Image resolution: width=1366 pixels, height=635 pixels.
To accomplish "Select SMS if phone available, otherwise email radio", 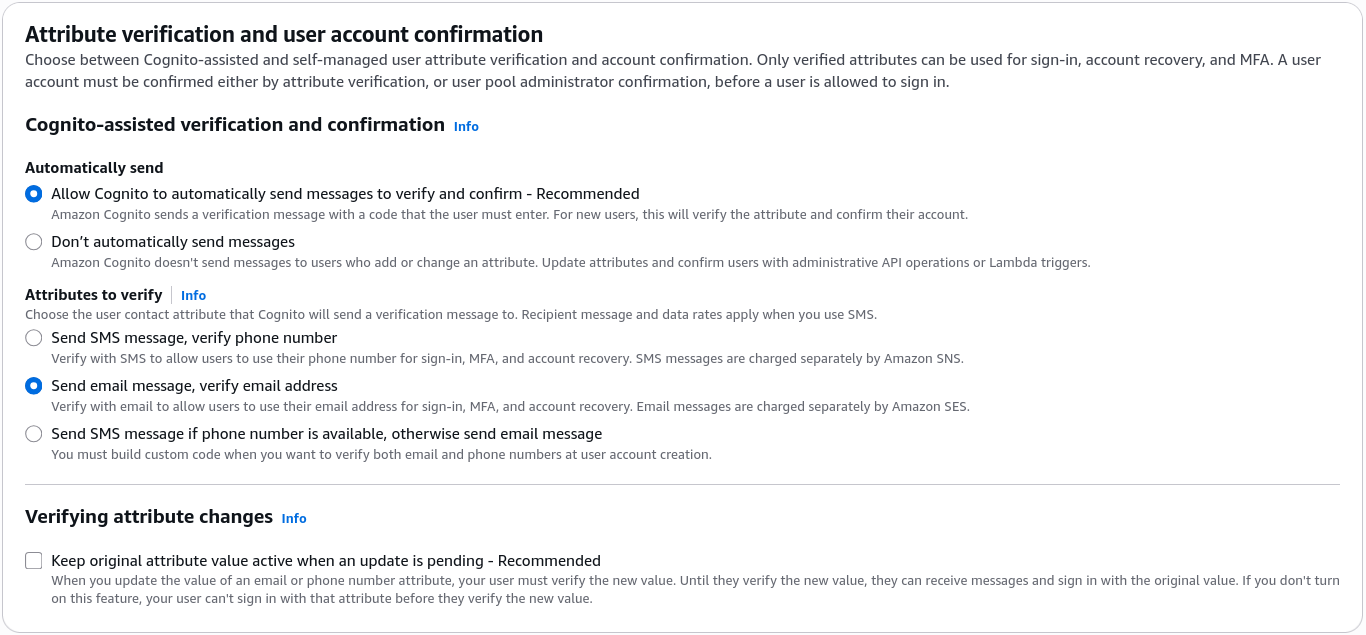I will (x=34, y=434).
